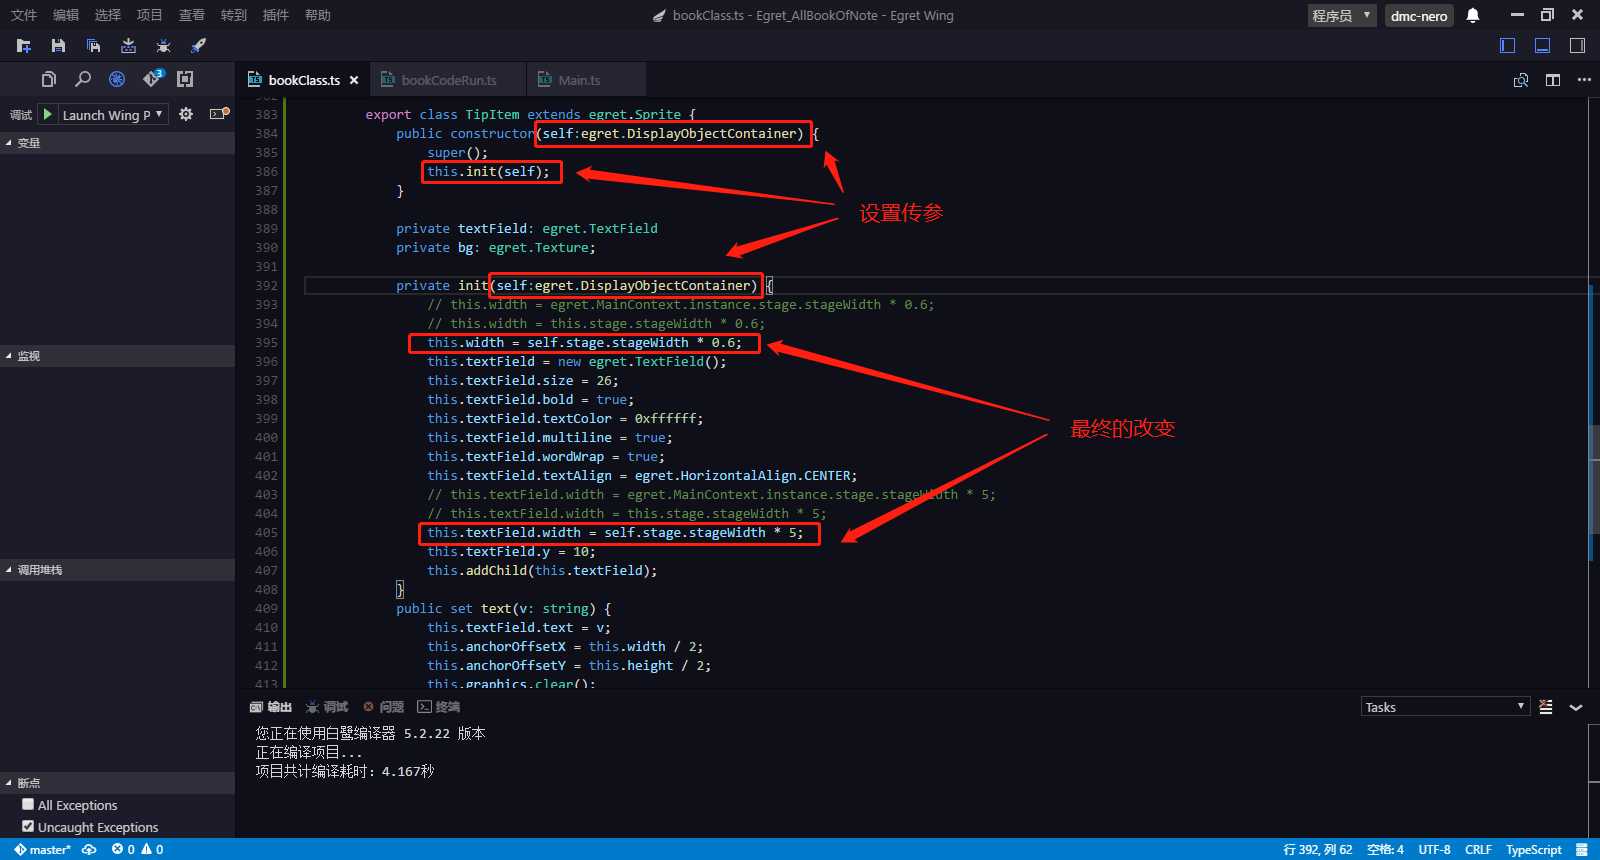Save the current file with the disk icon
Screen dimensions: 1600x860
pos(58,46)
